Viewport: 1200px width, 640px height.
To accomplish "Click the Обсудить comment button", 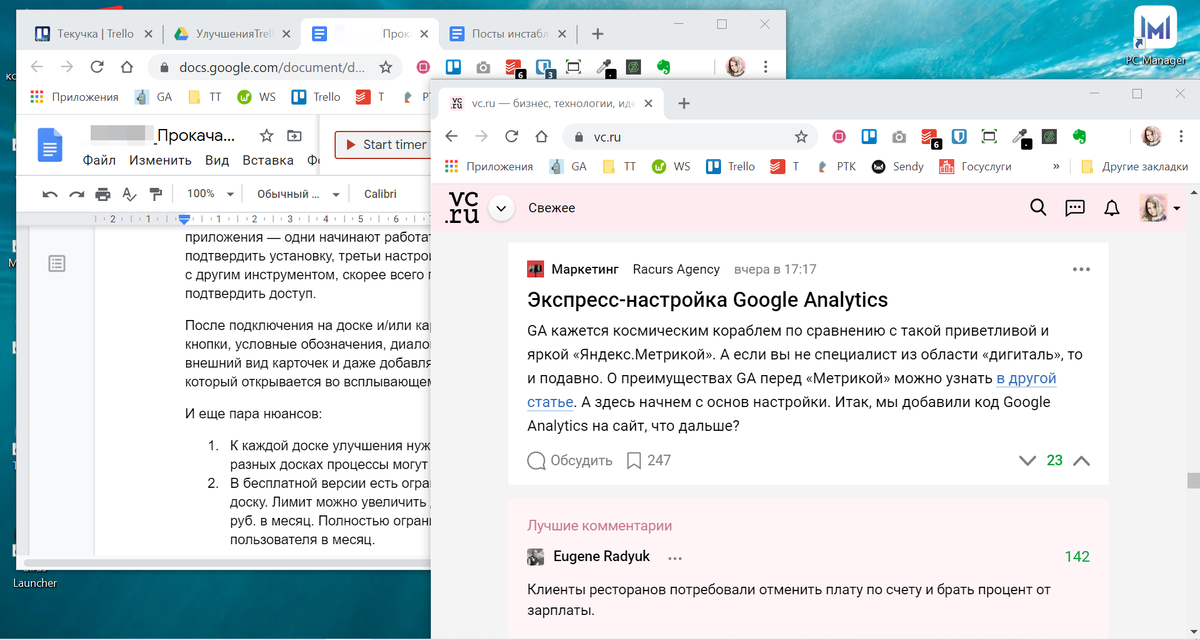I will click(569, 460).
